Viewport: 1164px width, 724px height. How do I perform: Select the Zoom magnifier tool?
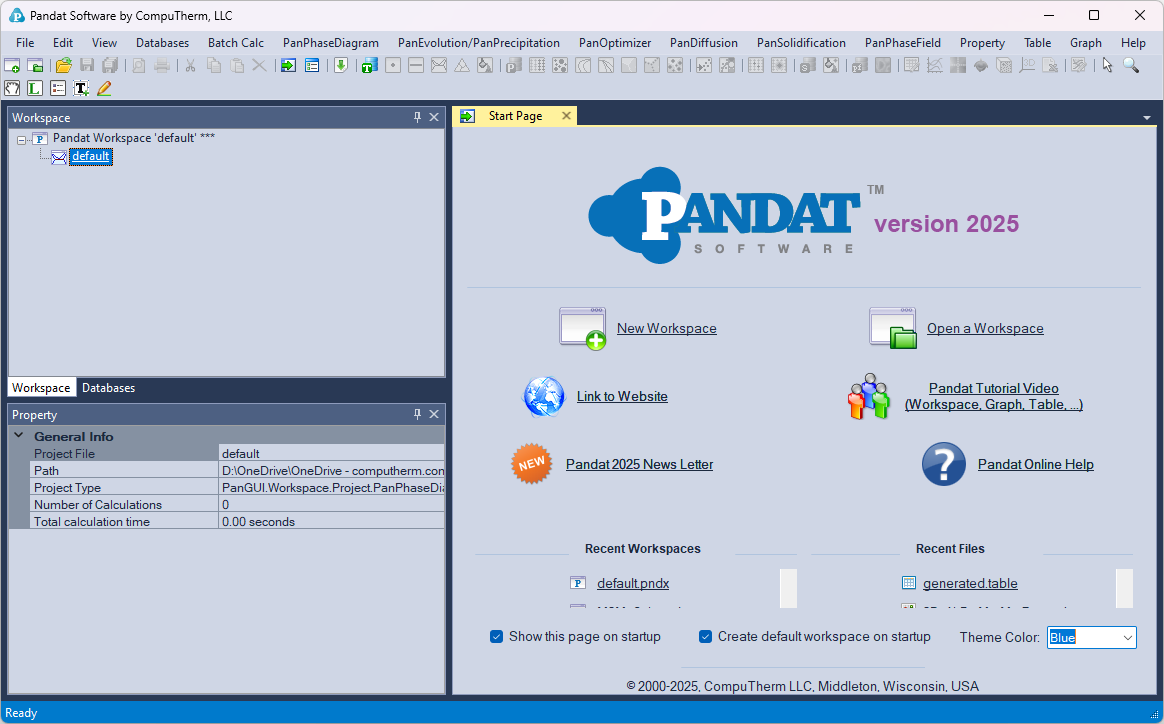pos(1130,65)
